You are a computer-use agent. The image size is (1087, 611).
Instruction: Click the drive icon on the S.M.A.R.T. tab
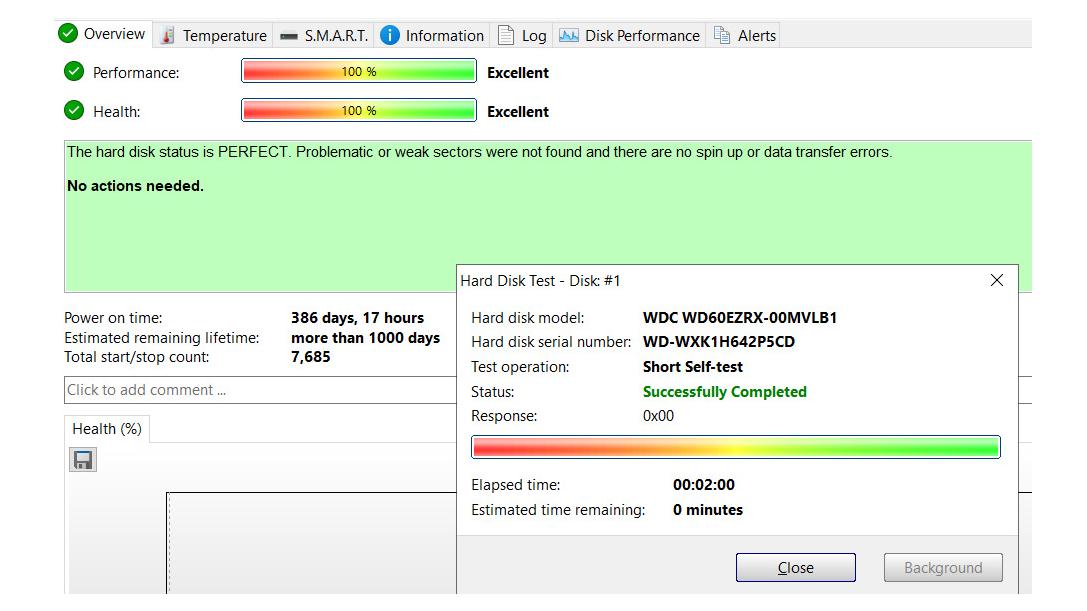click(x=289, y=36)
